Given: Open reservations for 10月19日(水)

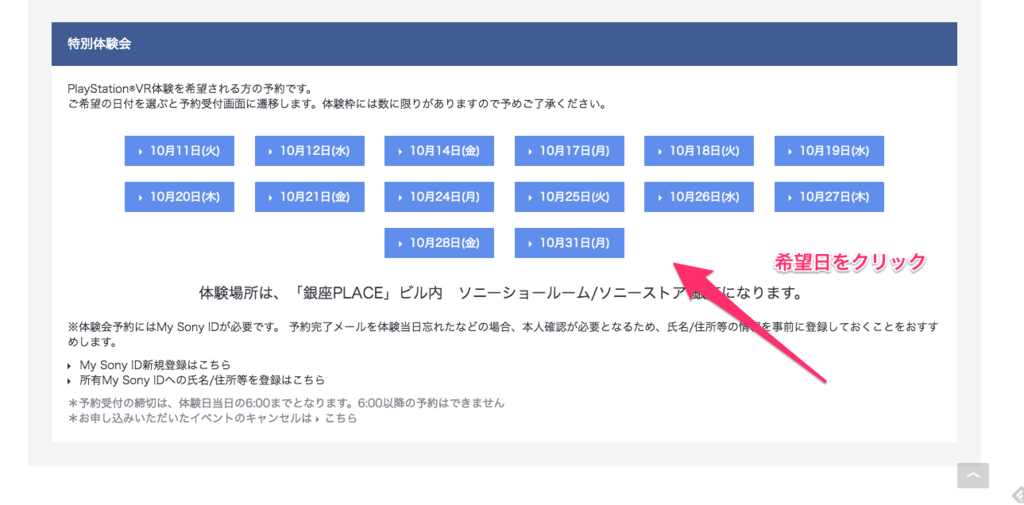Looking at the screenshot, I should [x=829, y=151].
